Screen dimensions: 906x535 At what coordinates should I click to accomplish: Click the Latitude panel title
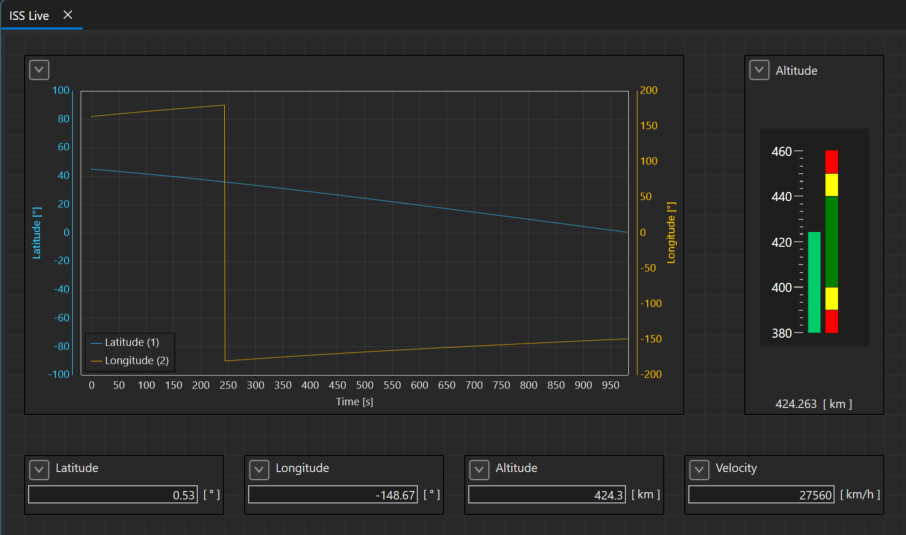(77, 468)
